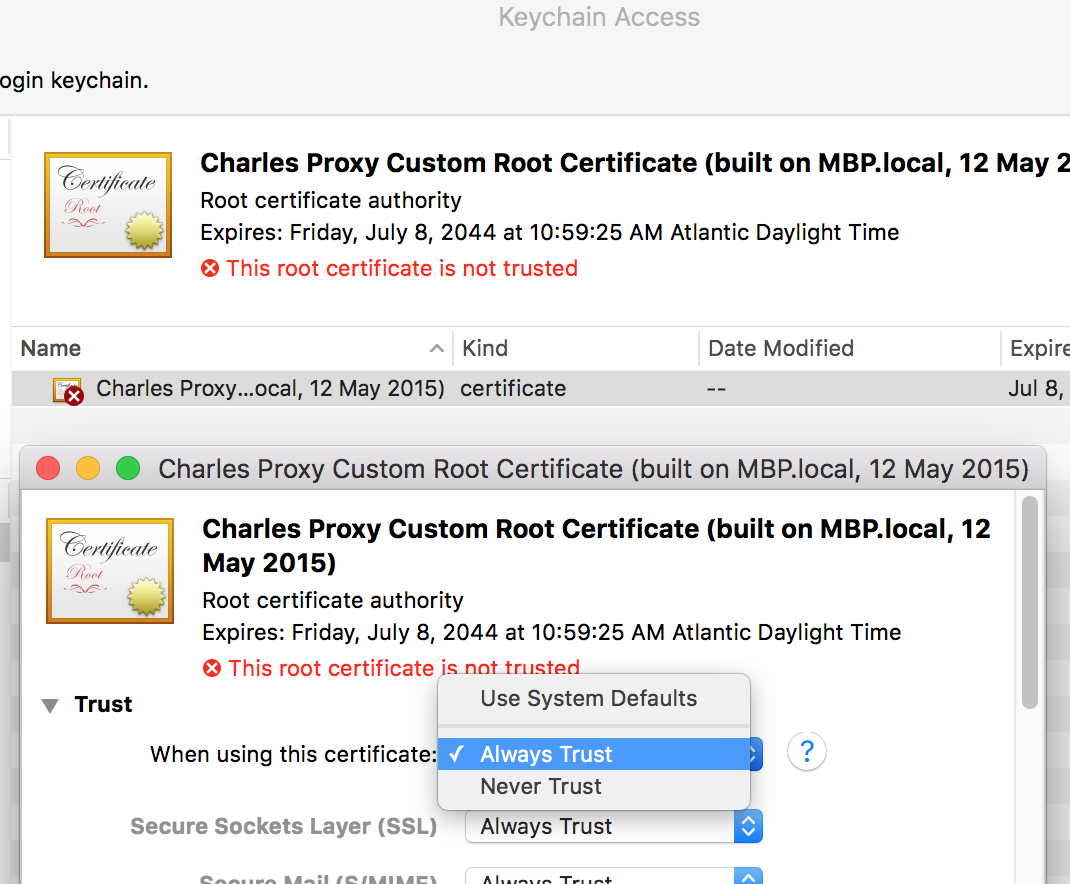This screenshot has height=884, width=1070.
Task: Click 'Root certificate authority' in Keychain Access header
Action: pos(331,200)
